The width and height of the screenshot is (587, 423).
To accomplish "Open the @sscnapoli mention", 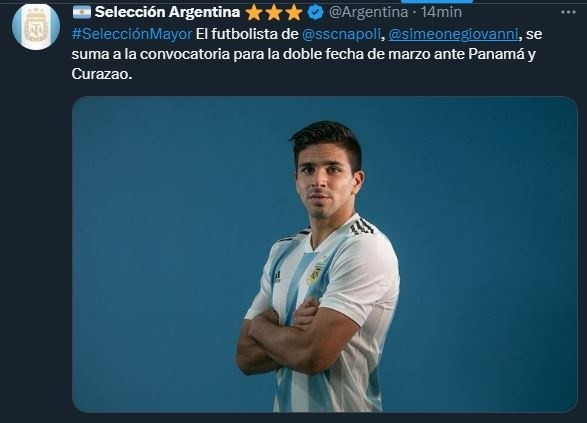I will pyautogui.click(x=341, y=34).
